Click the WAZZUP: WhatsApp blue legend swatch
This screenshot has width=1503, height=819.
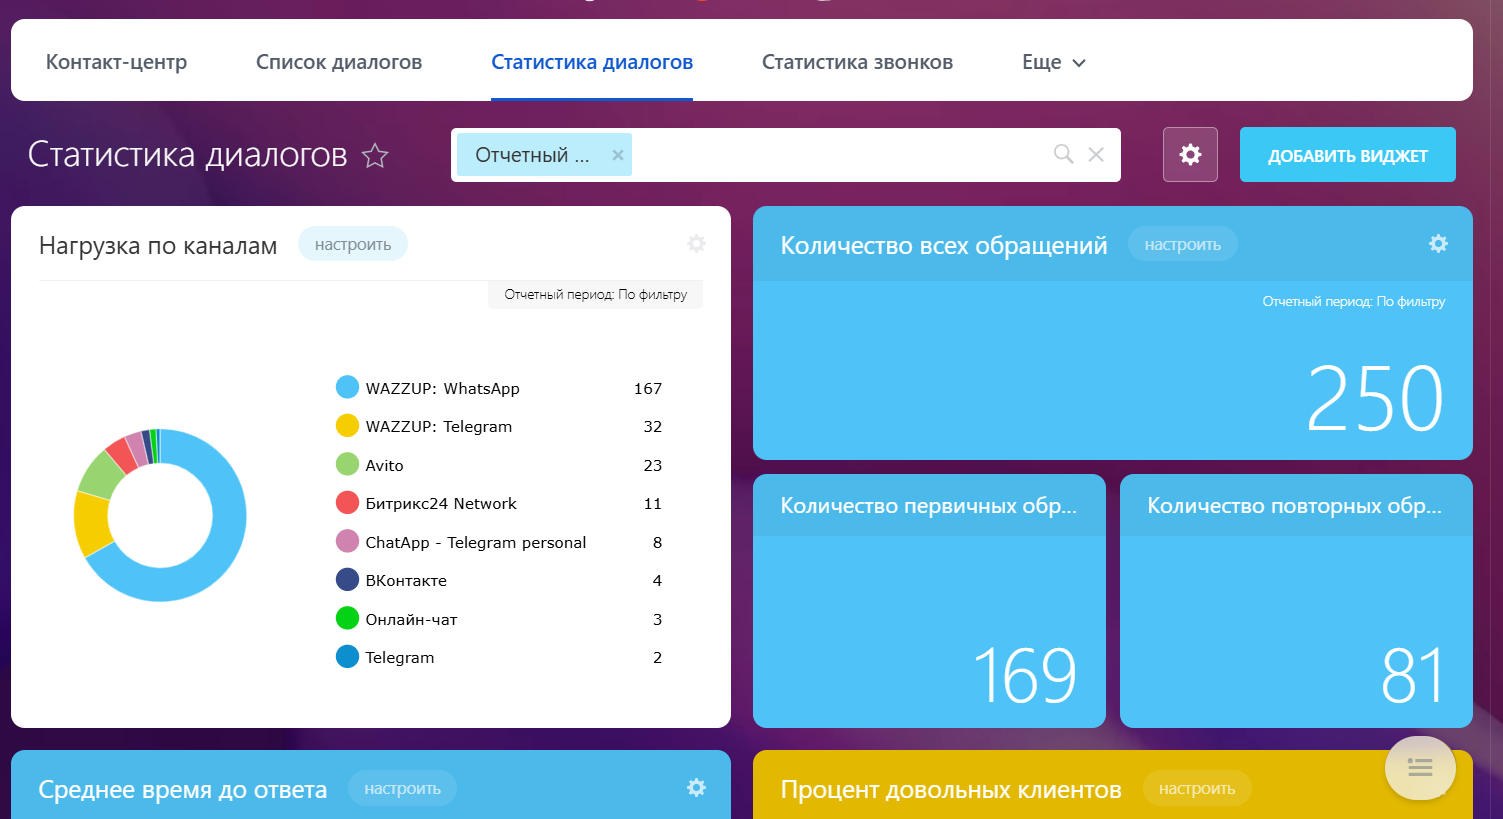pyautogui.click(x=347, y=388)
